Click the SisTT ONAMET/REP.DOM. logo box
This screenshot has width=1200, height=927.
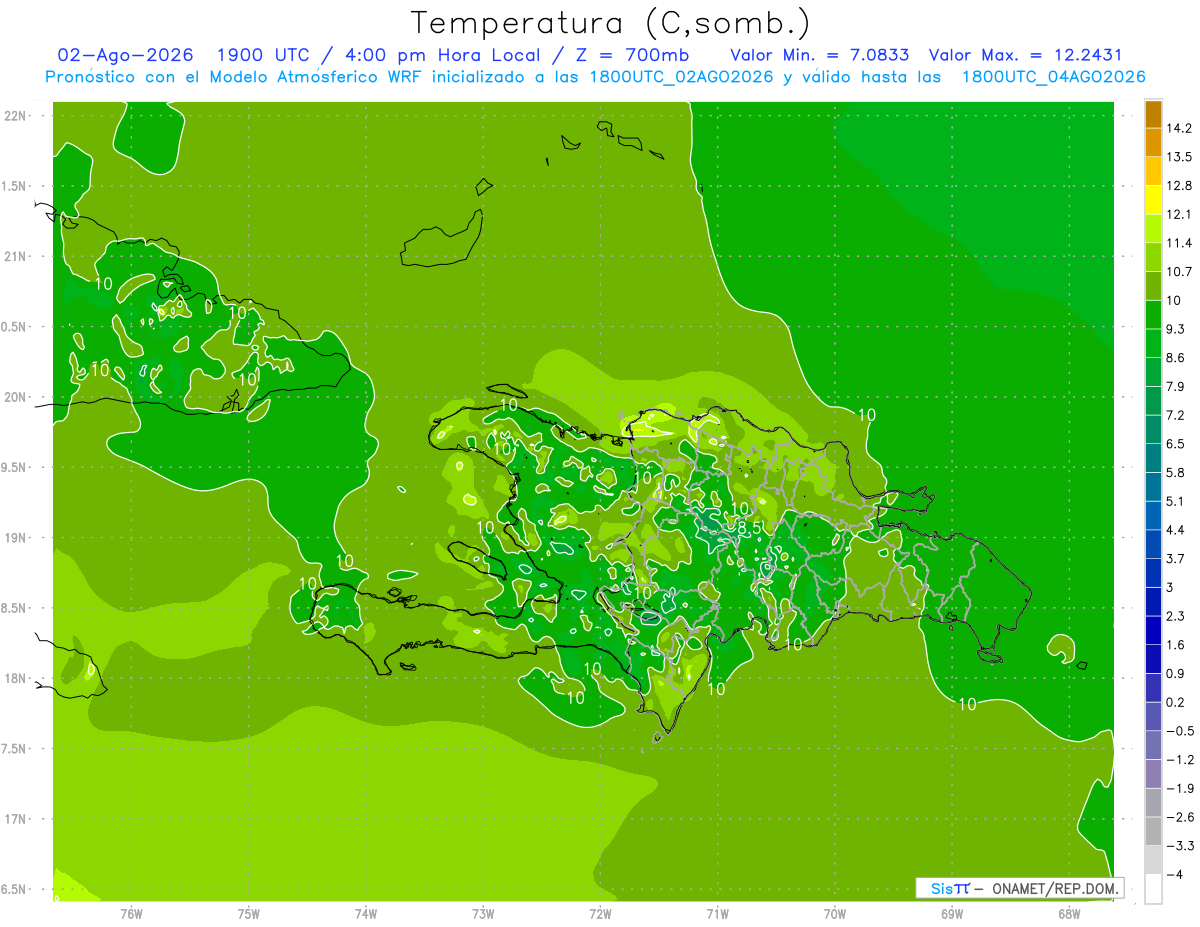point(1020,888)
